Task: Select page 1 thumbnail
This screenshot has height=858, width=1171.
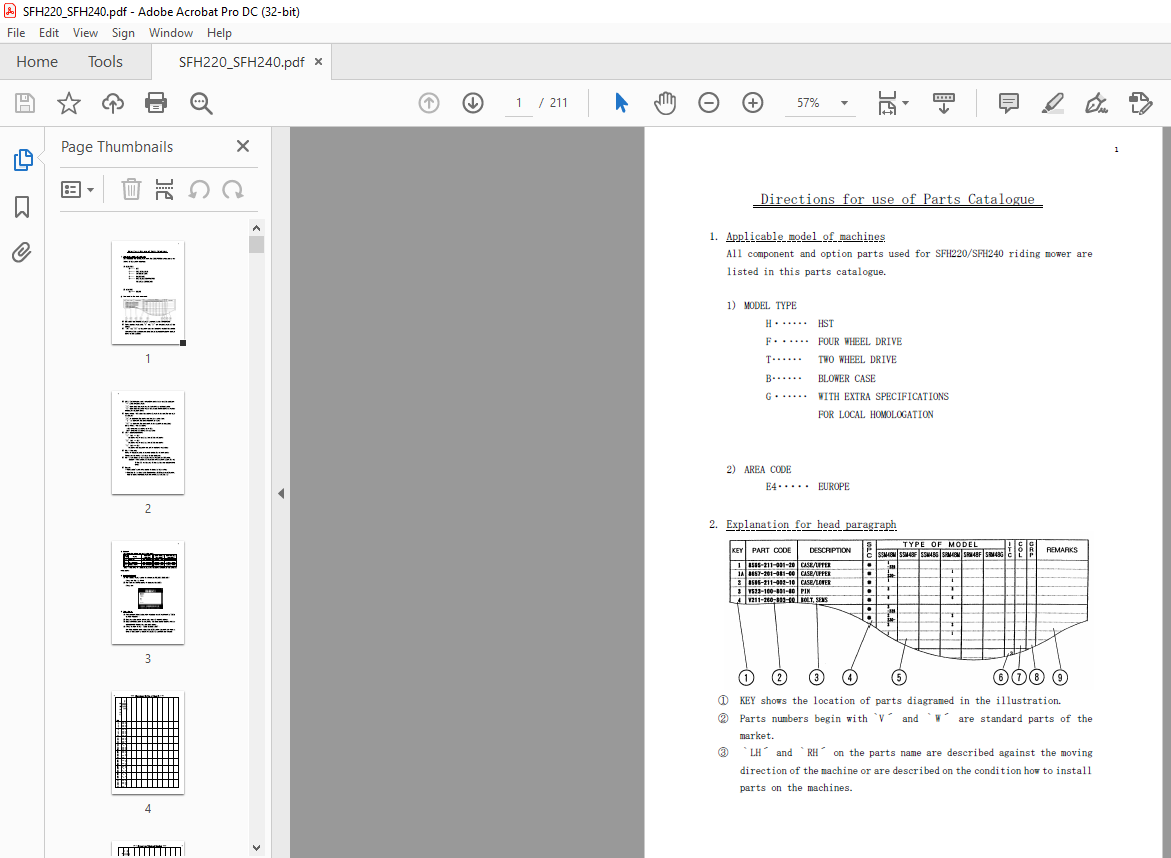Action: click(148, 293)
